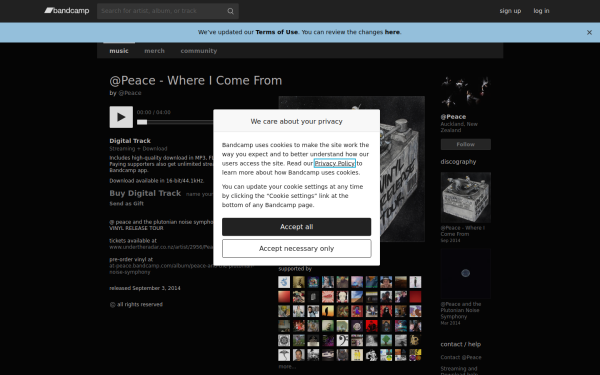
Task: Dismiss the Terms of Use banner
Action: click(589, 33)
